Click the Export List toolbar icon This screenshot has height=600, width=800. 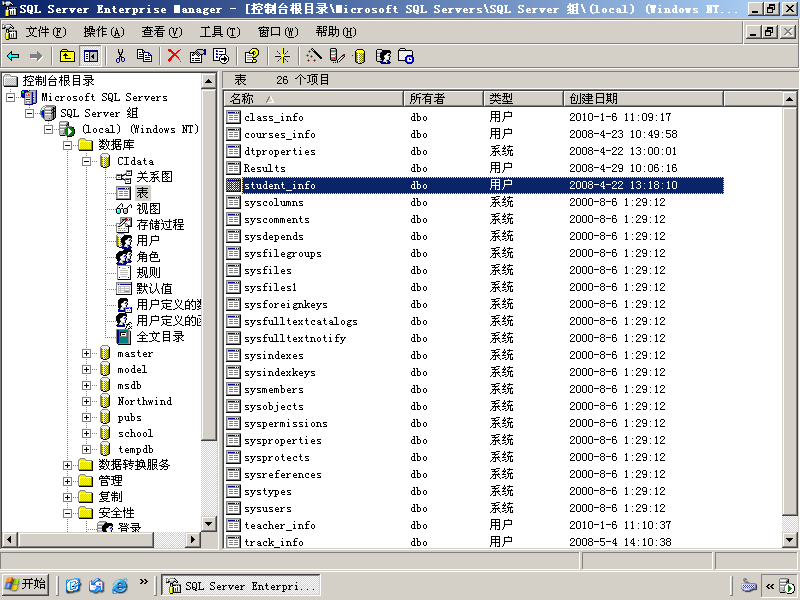(221, 56)
